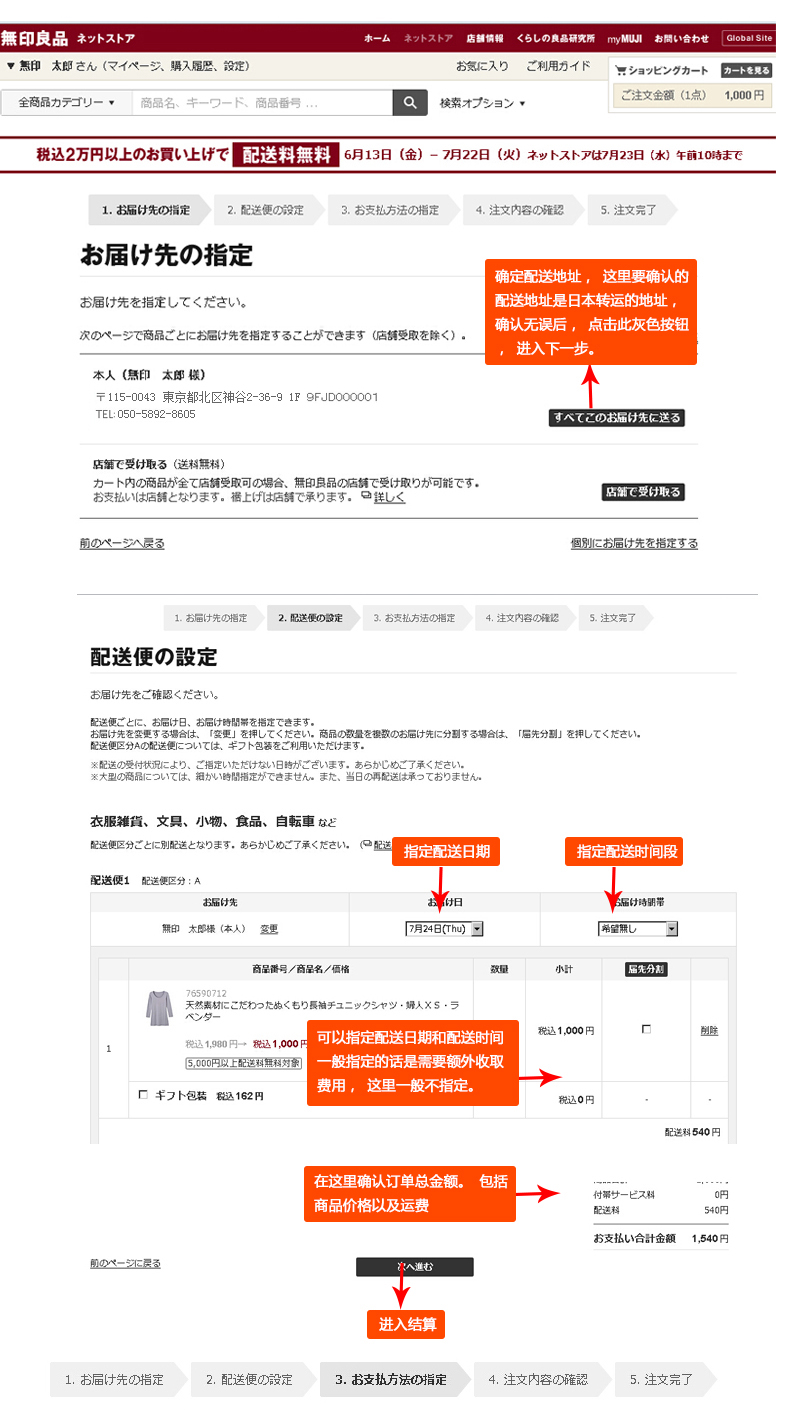Image resolution: width=792 pixels, height=1410 pixels.
Task: Click 個別にお届け先を指定する link
Action: [x=634, y=543]
